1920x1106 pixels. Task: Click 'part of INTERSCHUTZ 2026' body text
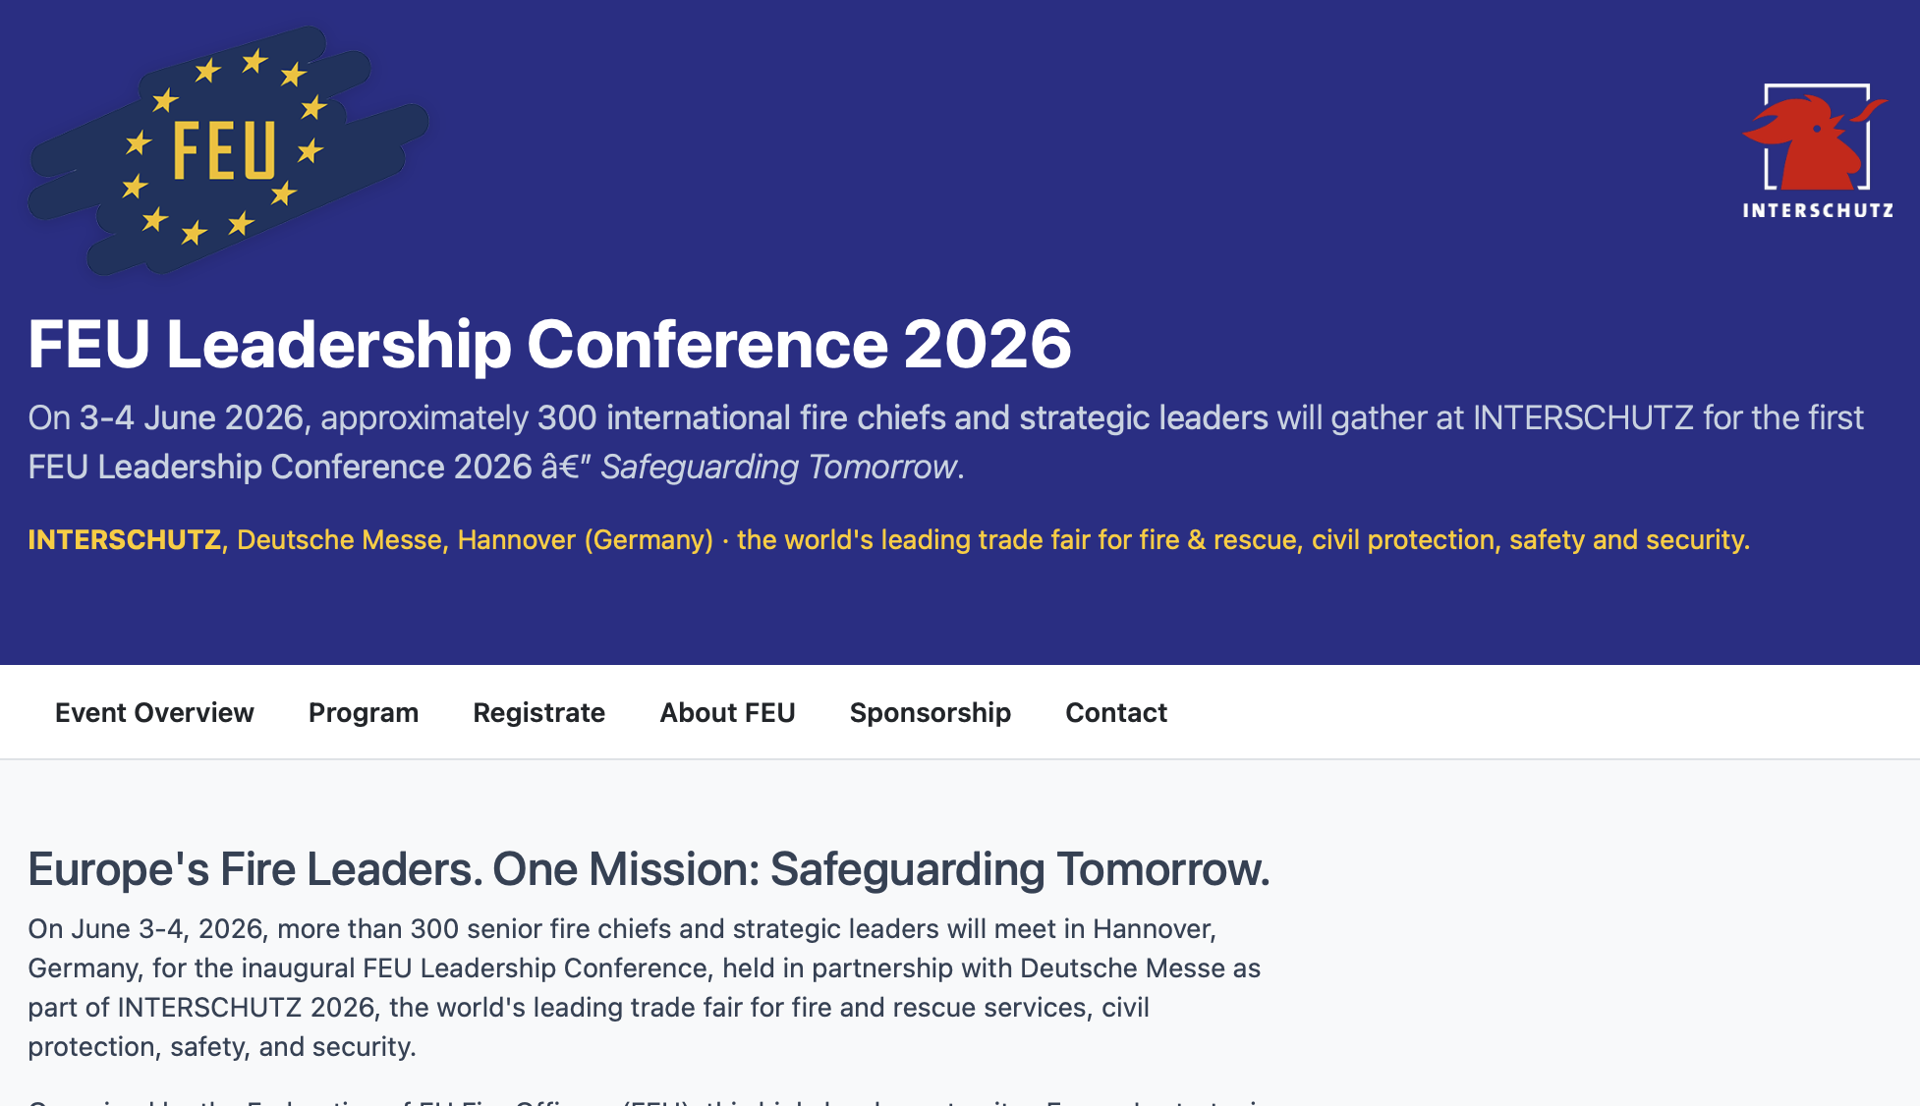tap(201, 1007)
